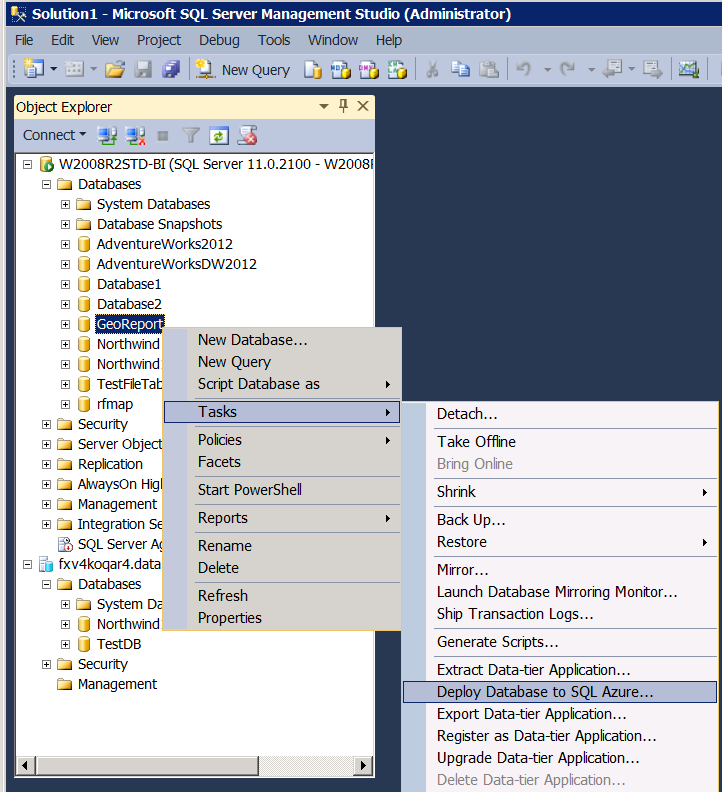
Task: Click the Paste clipboard icon
Action: pyautogui.click(x=489, y=69)
